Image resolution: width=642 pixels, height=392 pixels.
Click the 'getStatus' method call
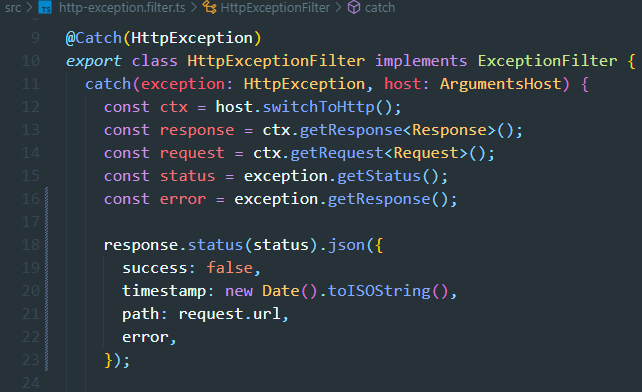(379, 176)
